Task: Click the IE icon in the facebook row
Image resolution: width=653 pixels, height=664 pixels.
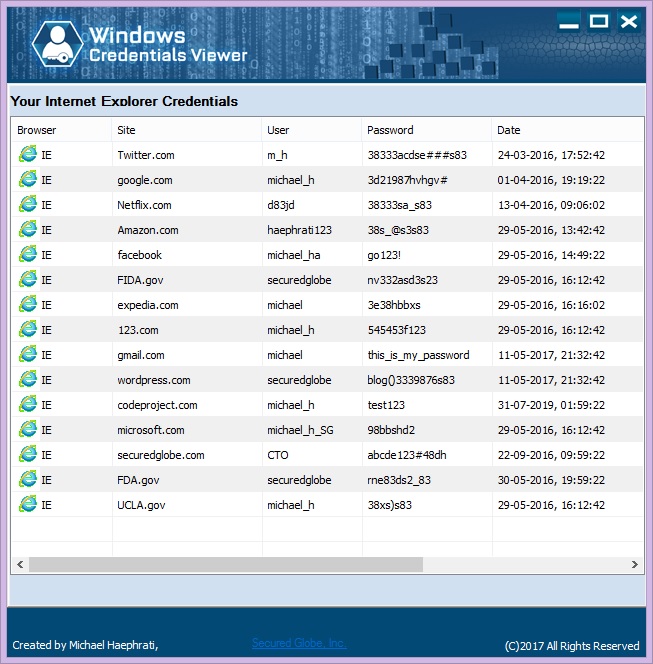Action: coord(28,255)
